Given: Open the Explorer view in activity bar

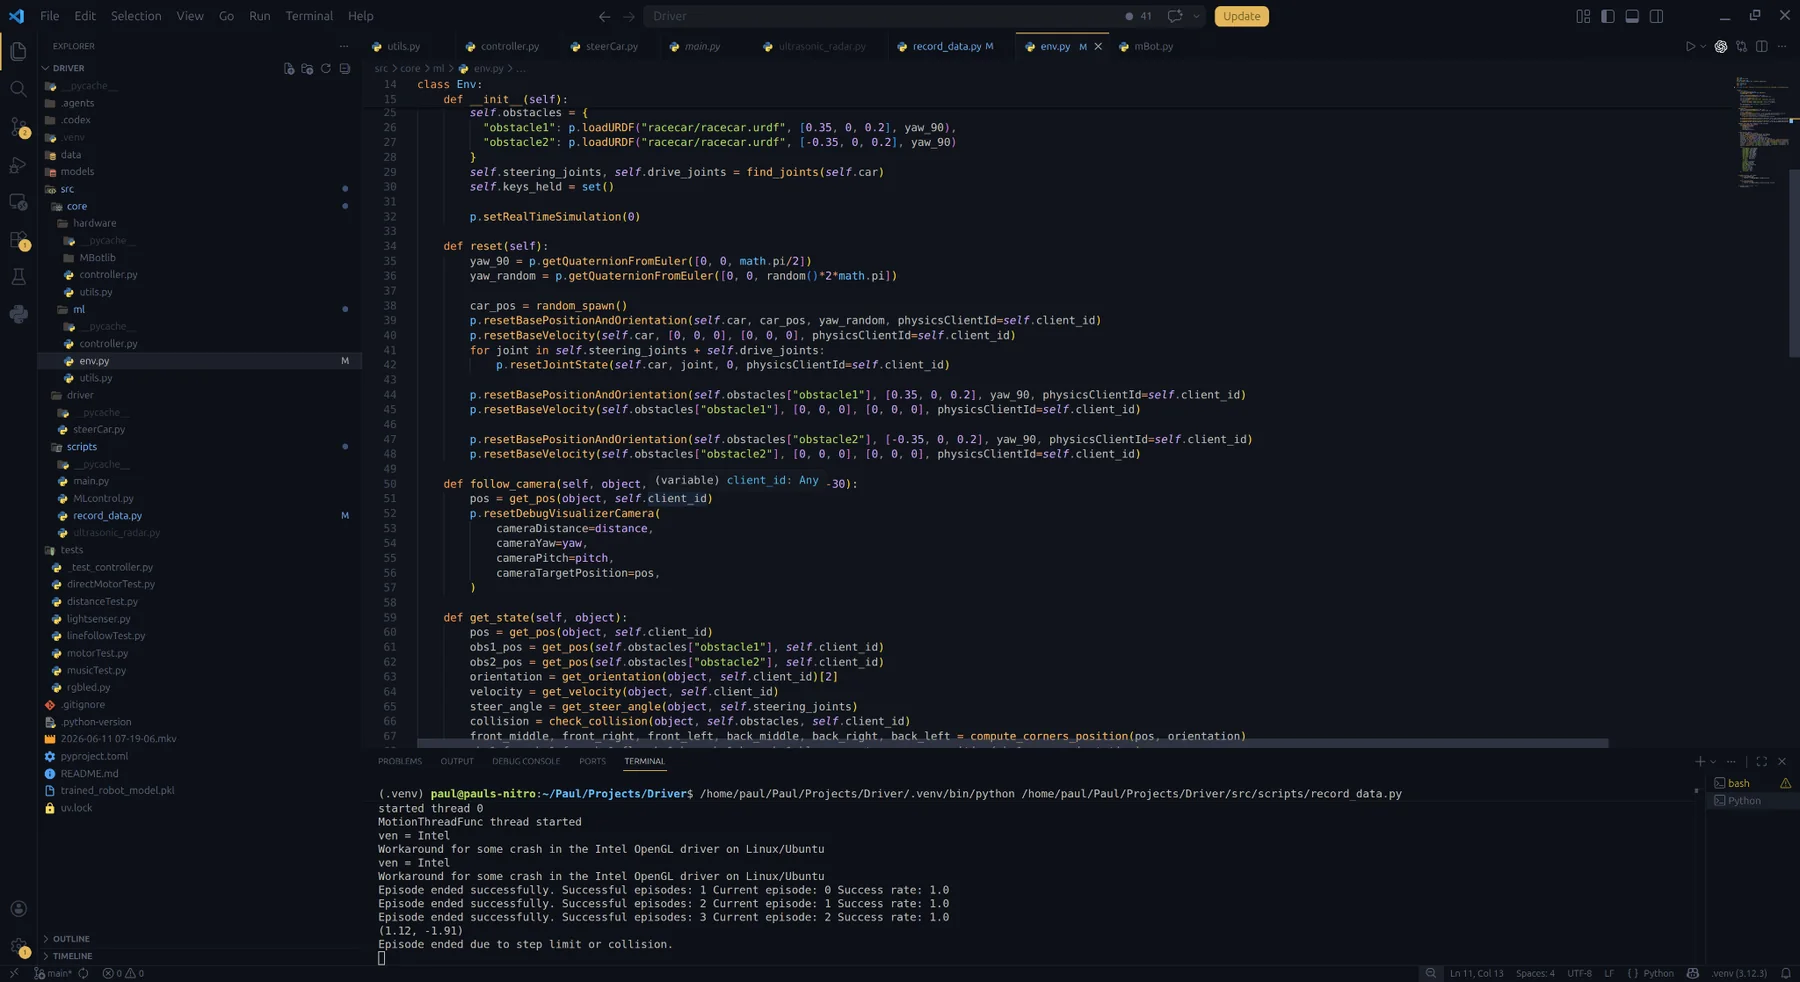Looking at the screenshot, I should (18, 52).
